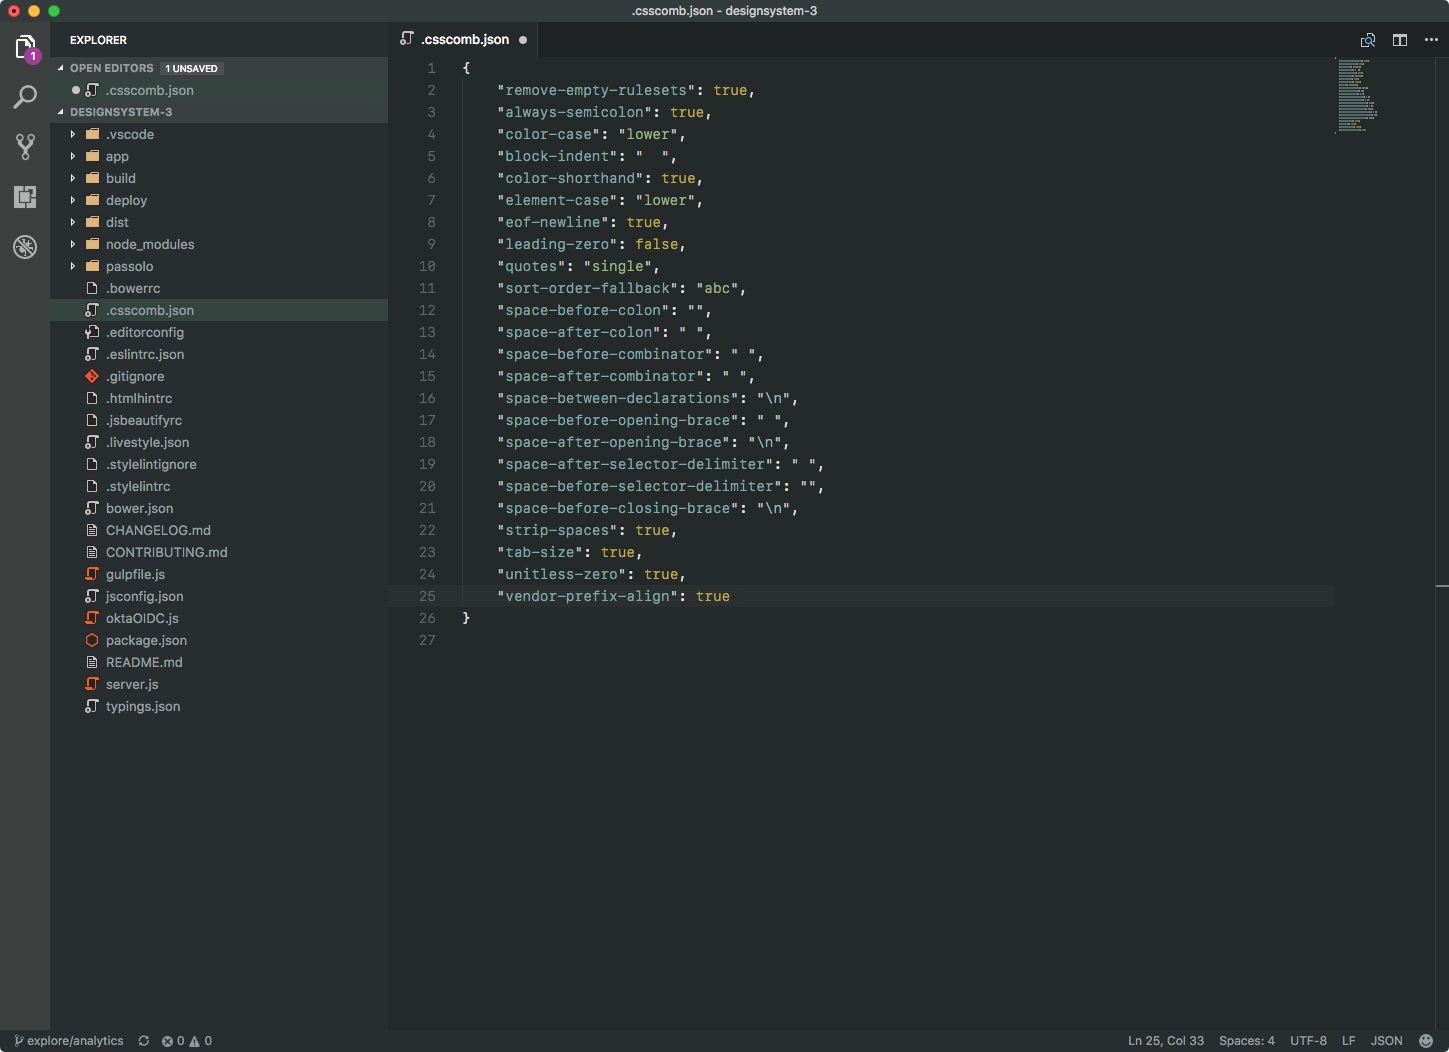
Task: Open the .bowerrc file
Action: [x=219, y=288]
